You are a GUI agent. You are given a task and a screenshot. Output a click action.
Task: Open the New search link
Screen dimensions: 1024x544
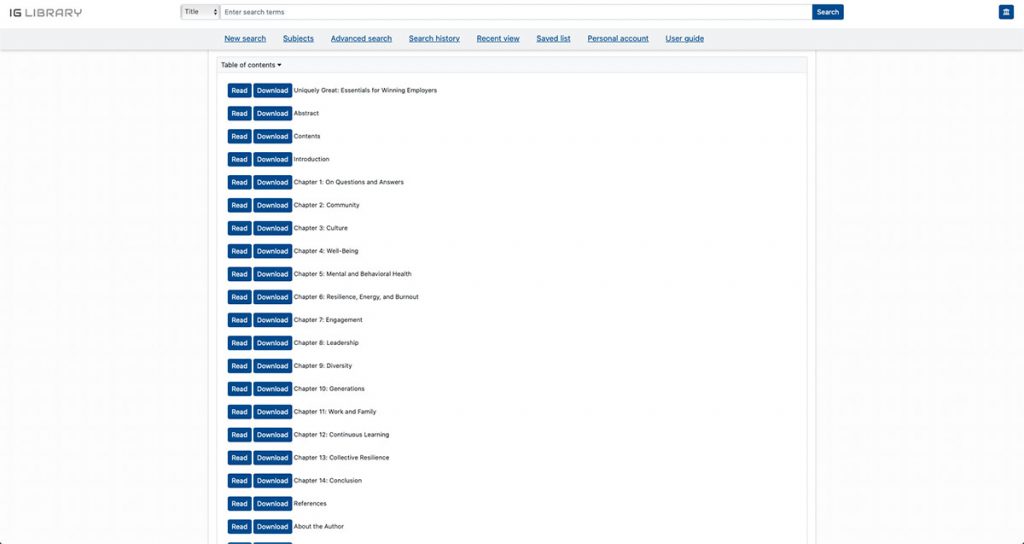coord(245,39)
